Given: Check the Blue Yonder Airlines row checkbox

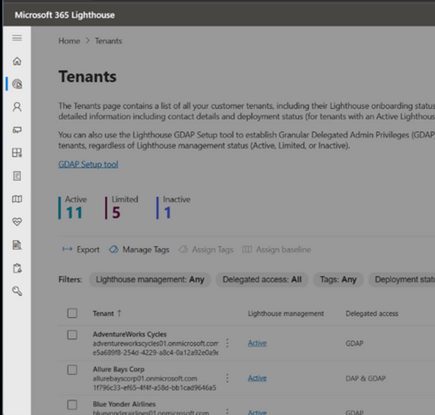Looking at the screenshot, I should (x=72, y=405).
